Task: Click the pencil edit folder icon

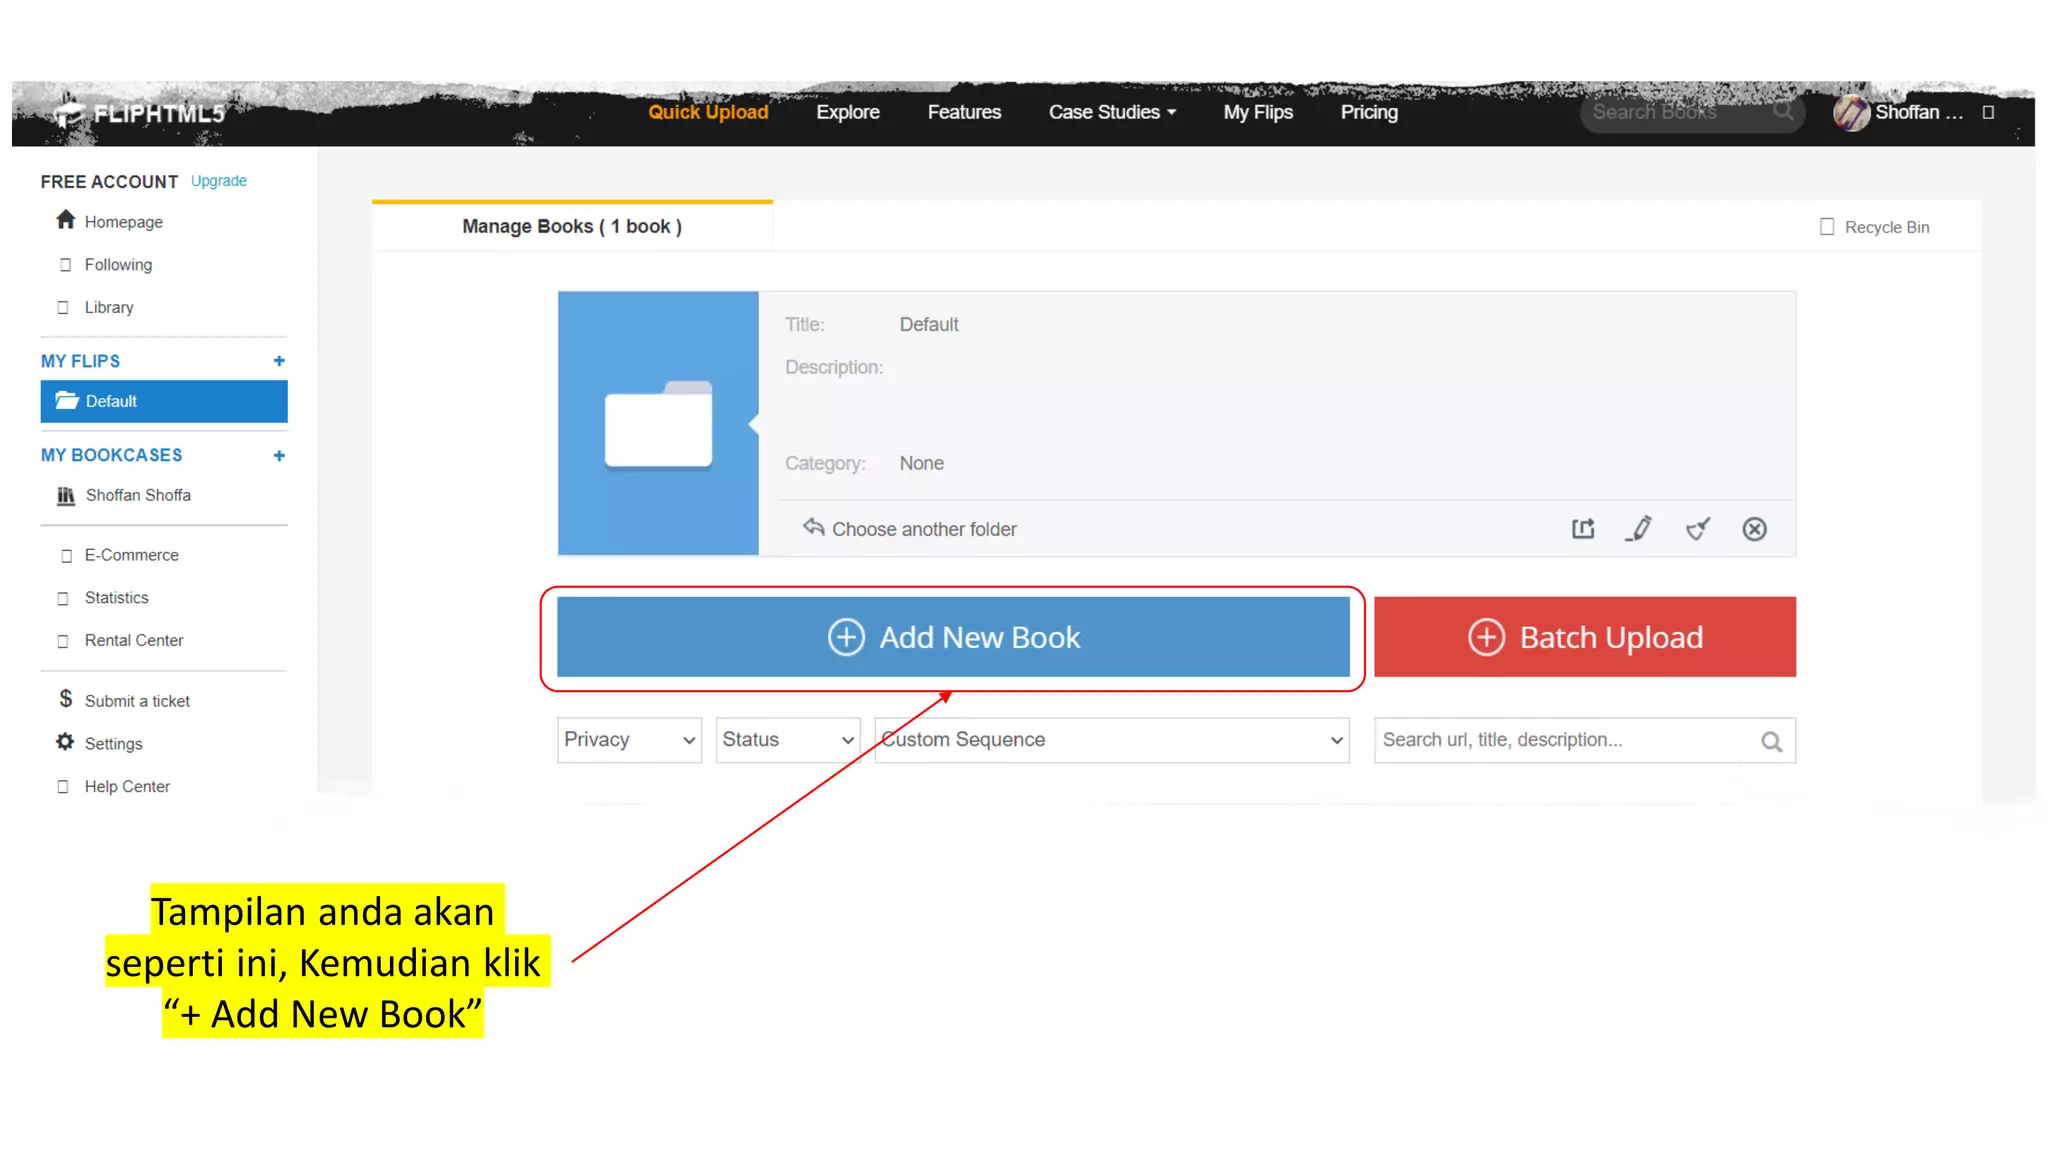Action: click(x=1640, y=529)
